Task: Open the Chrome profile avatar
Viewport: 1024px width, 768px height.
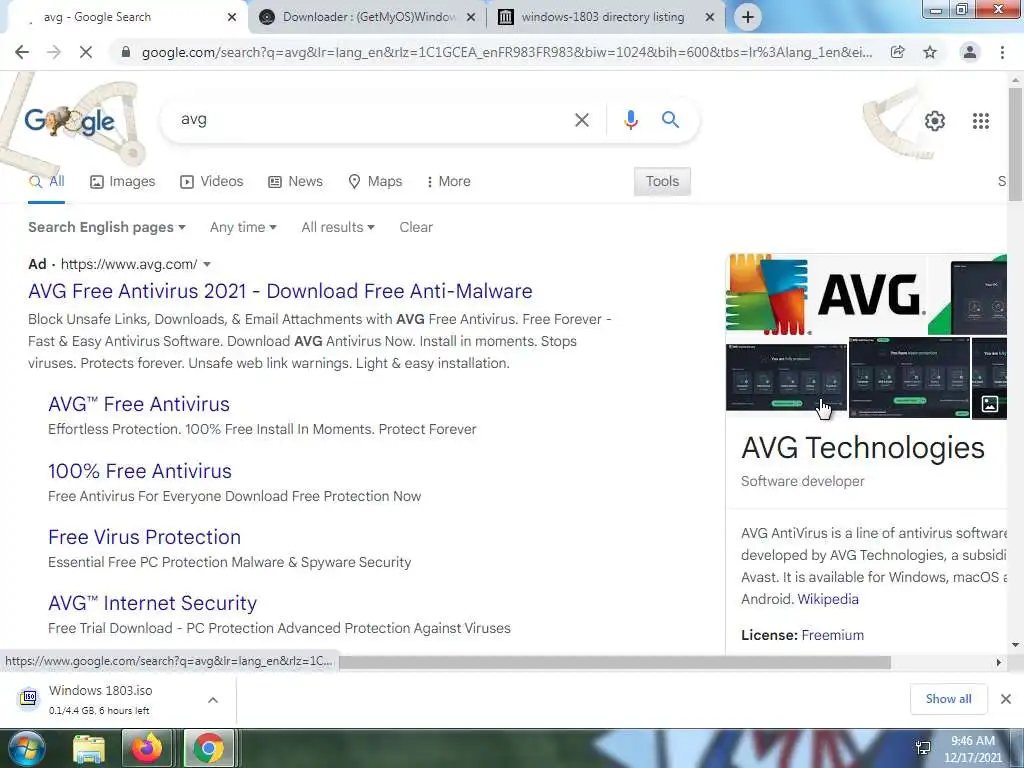Action: click(x=970, y=52)
